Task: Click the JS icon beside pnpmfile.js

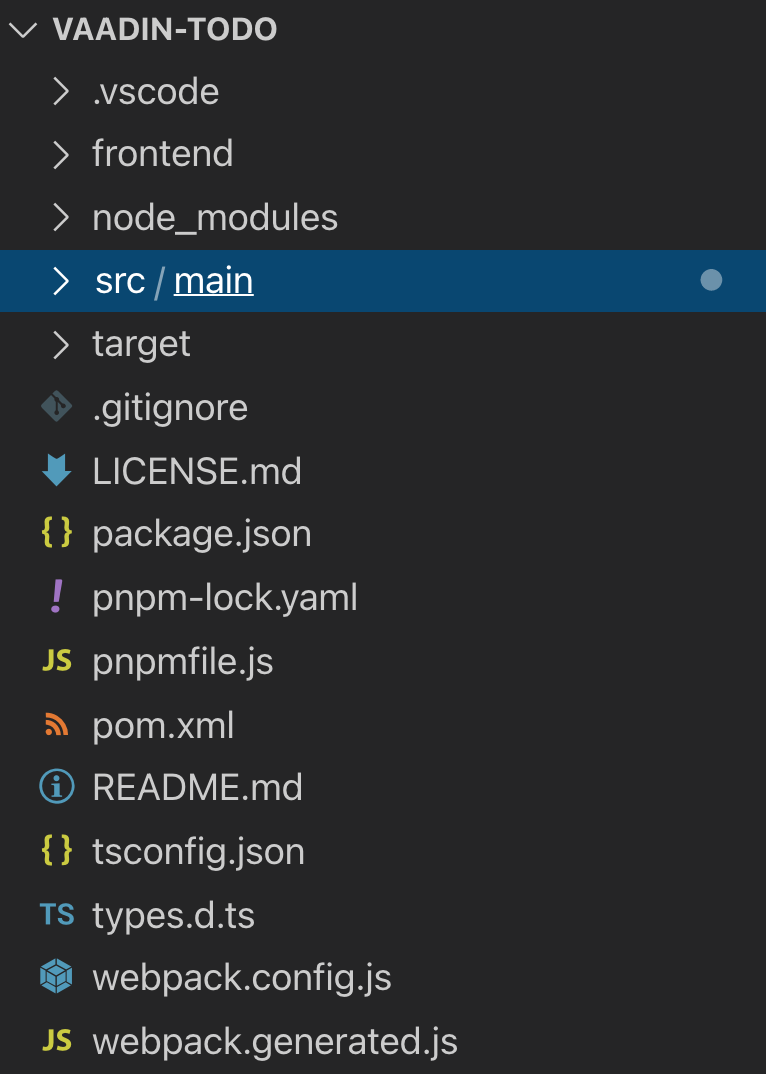Action: tap(58, 661)
